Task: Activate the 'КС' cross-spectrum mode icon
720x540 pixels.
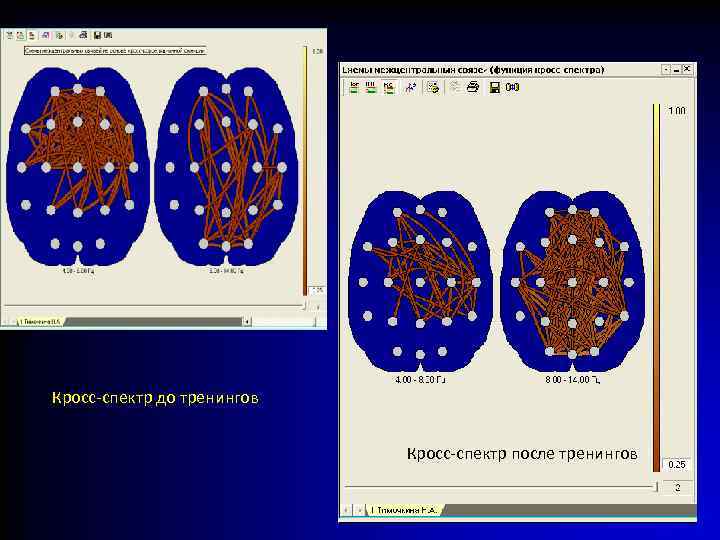Action: [x=388, y=87]
